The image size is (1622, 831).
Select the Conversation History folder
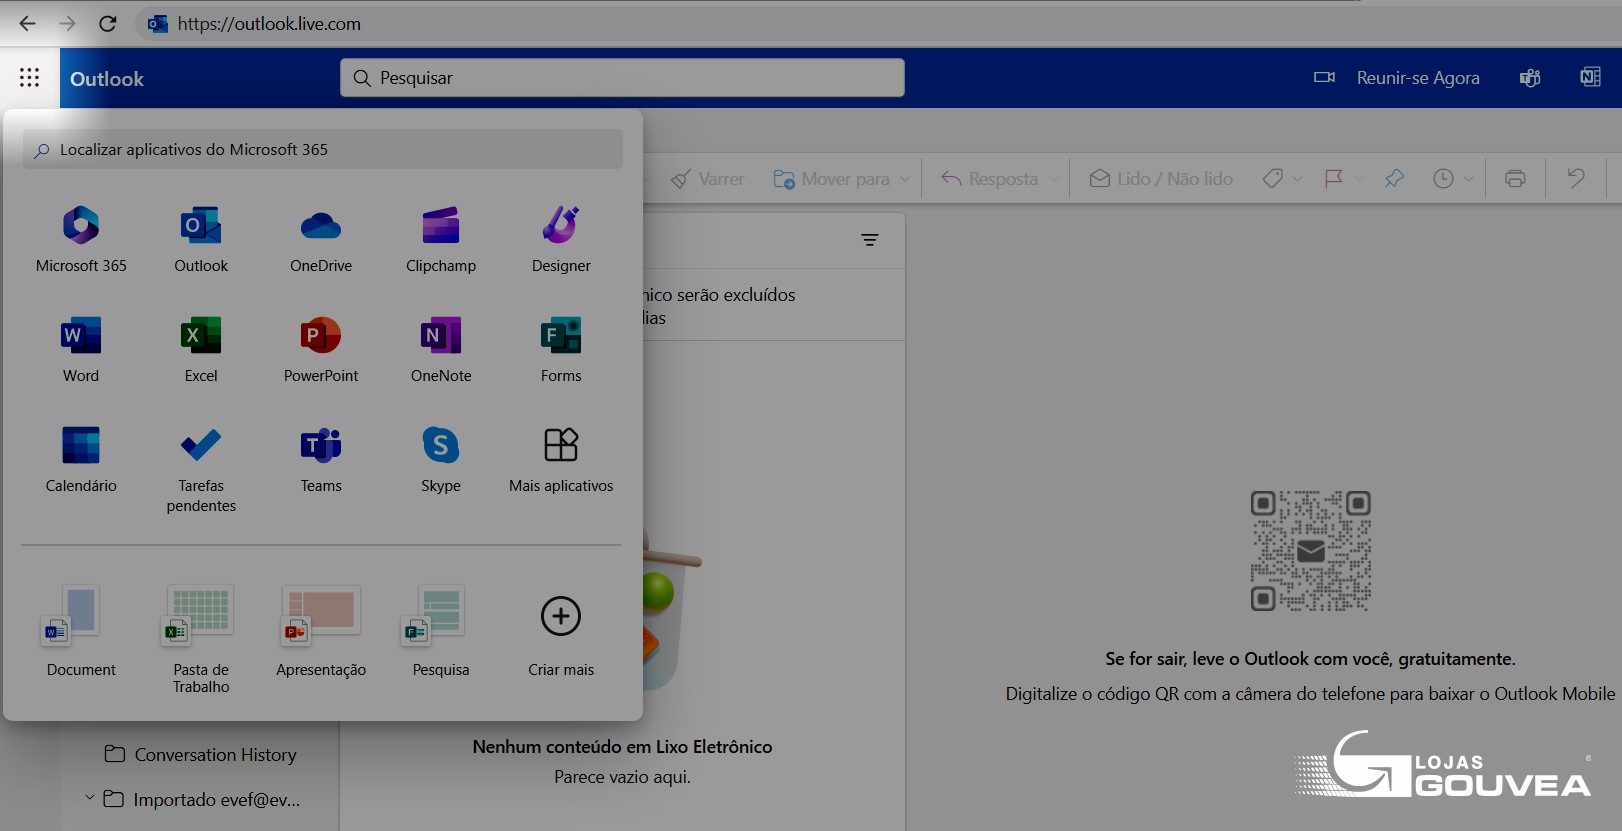200,754
